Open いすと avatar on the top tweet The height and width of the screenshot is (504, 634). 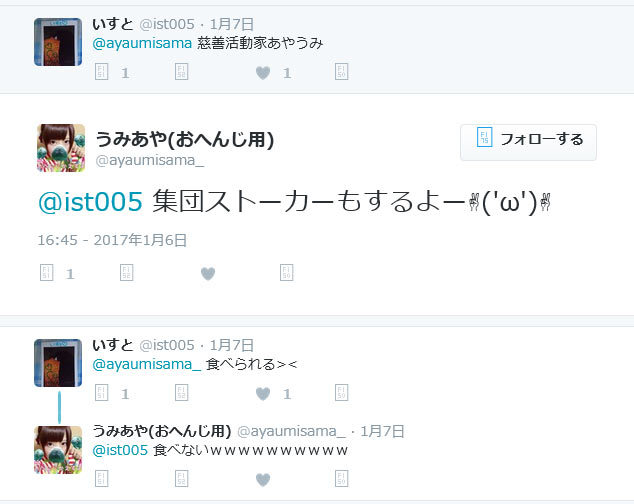(58, 42)
